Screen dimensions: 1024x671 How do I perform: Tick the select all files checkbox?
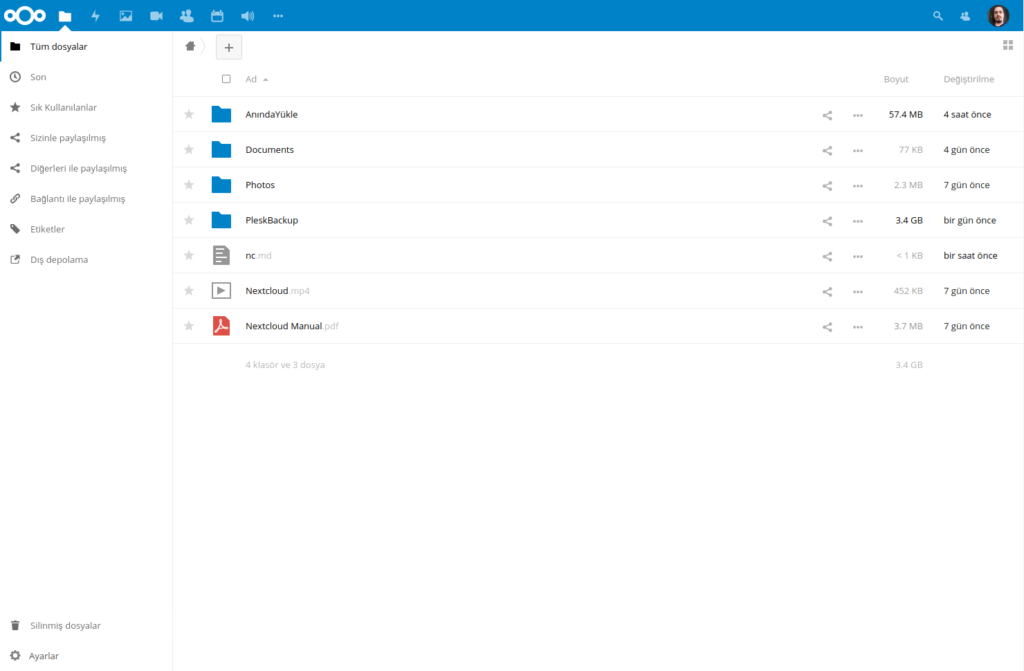point(226,79)
